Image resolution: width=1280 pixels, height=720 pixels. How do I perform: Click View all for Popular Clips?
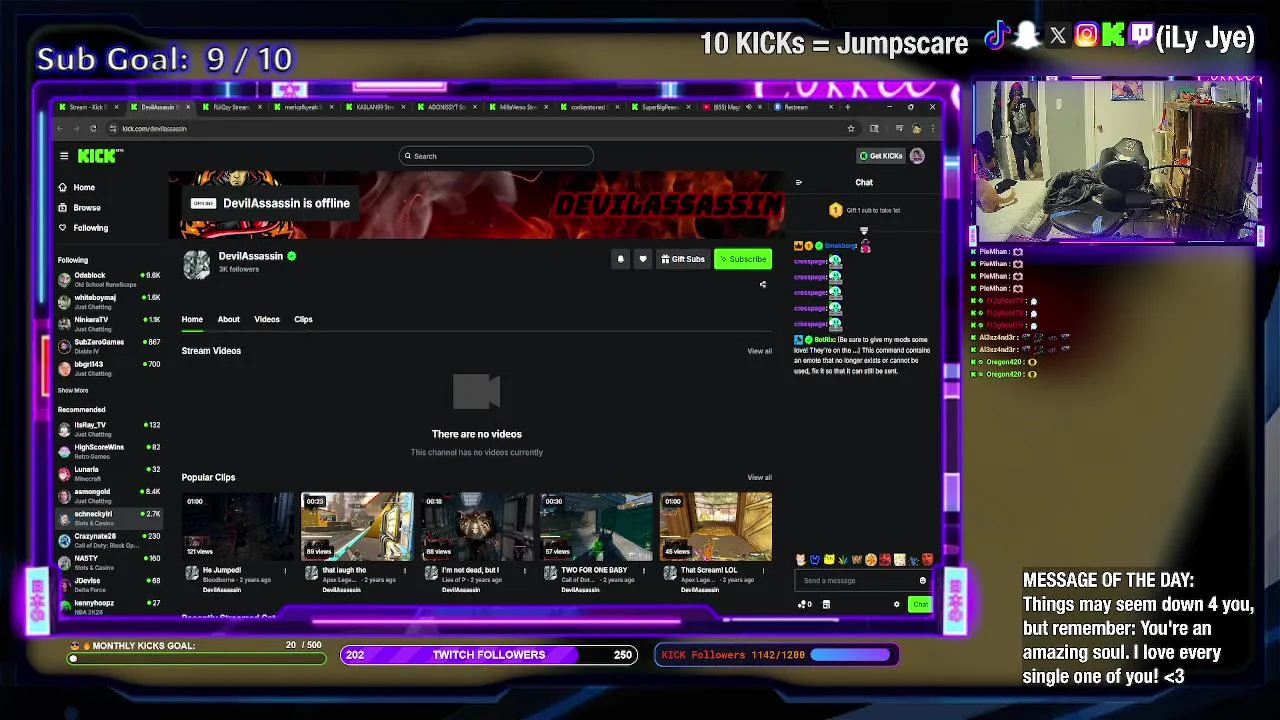click(759, 477)
